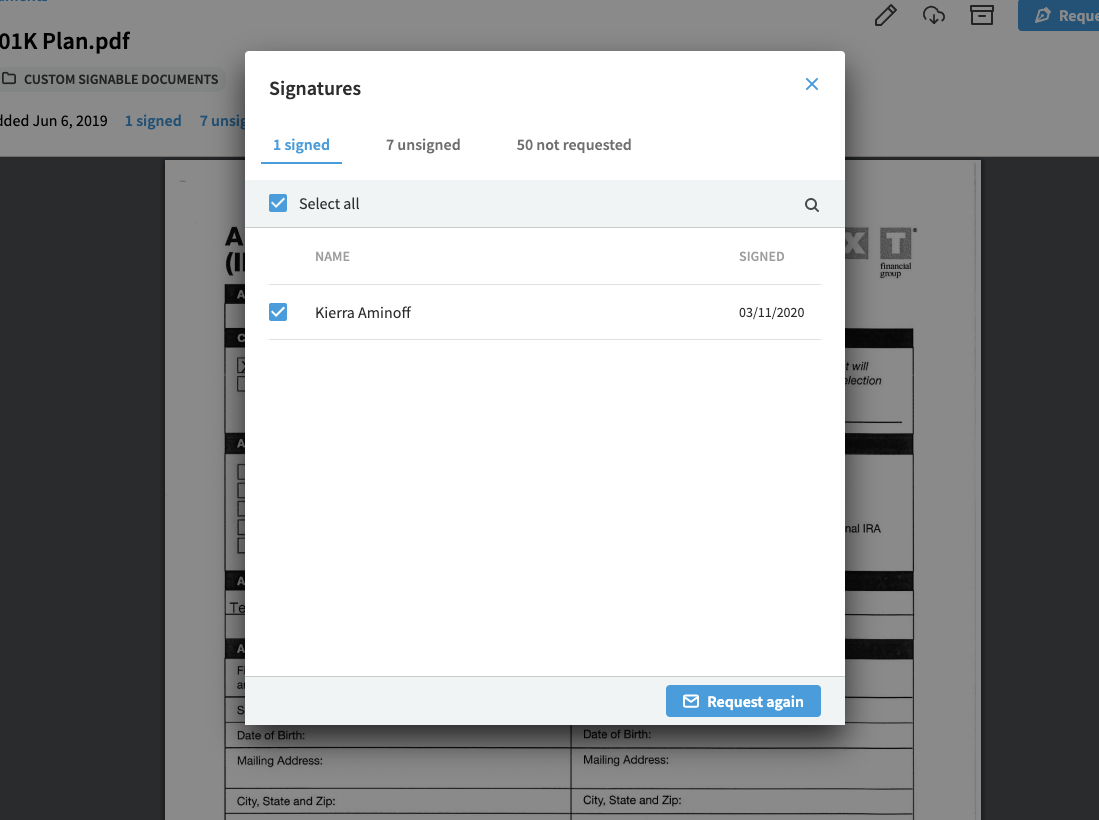The image size is (1099, 820).
Task: Click the Custom Signable Documents label
Action: tap(120, 79)
